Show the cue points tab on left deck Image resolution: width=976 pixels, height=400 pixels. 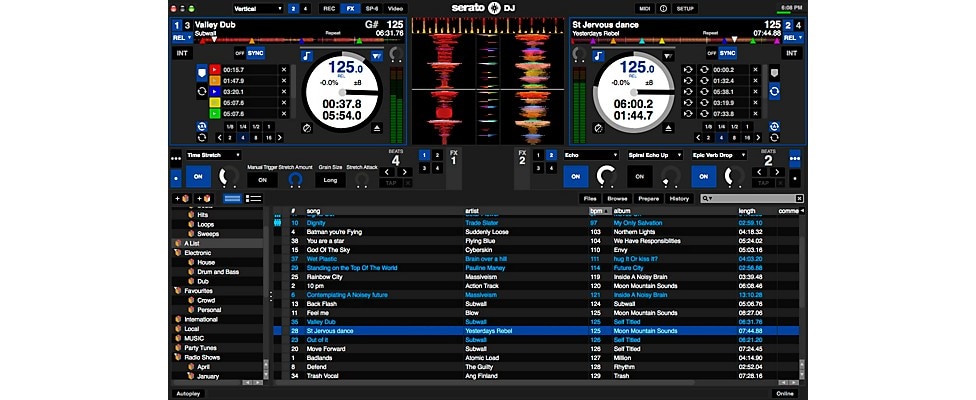pyautogui.click(x=202, y=73)
